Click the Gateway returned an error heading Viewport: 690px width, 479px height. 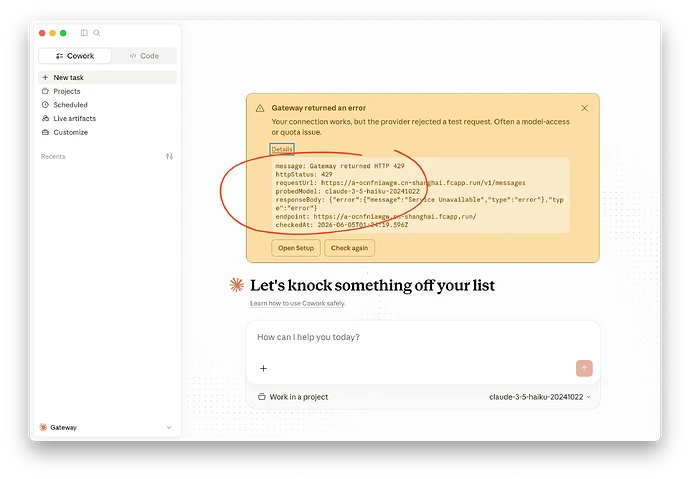tap(319, 108)
